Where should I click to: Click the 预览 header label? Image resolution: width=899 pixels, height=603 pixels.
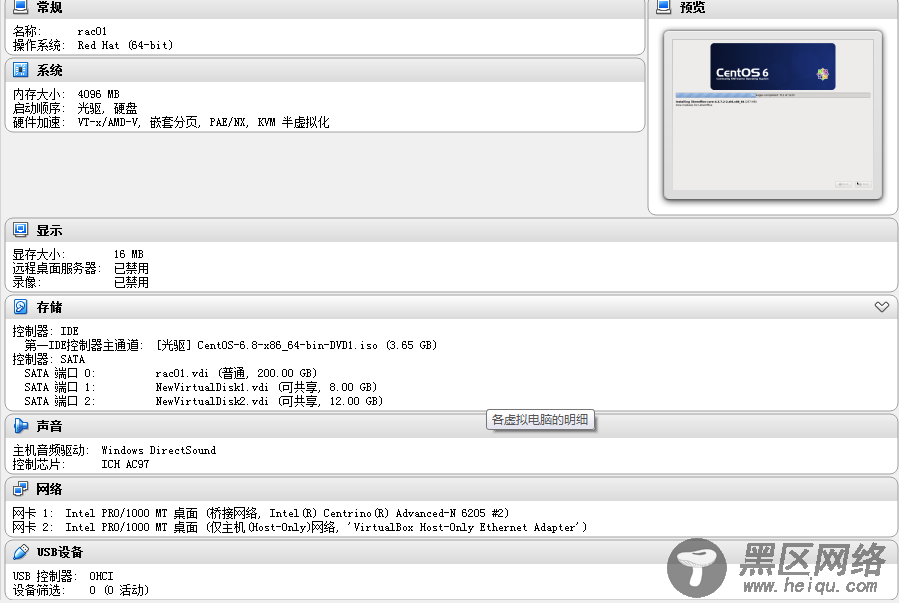point(693,7)
